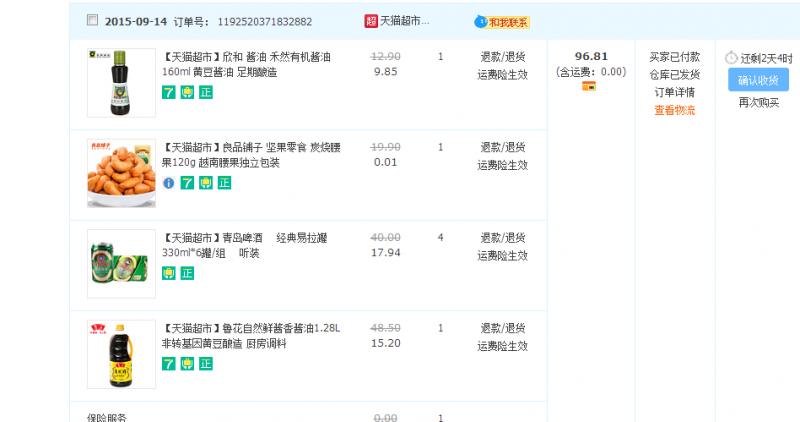Open 订单详情 order details

tap(674, 92)
